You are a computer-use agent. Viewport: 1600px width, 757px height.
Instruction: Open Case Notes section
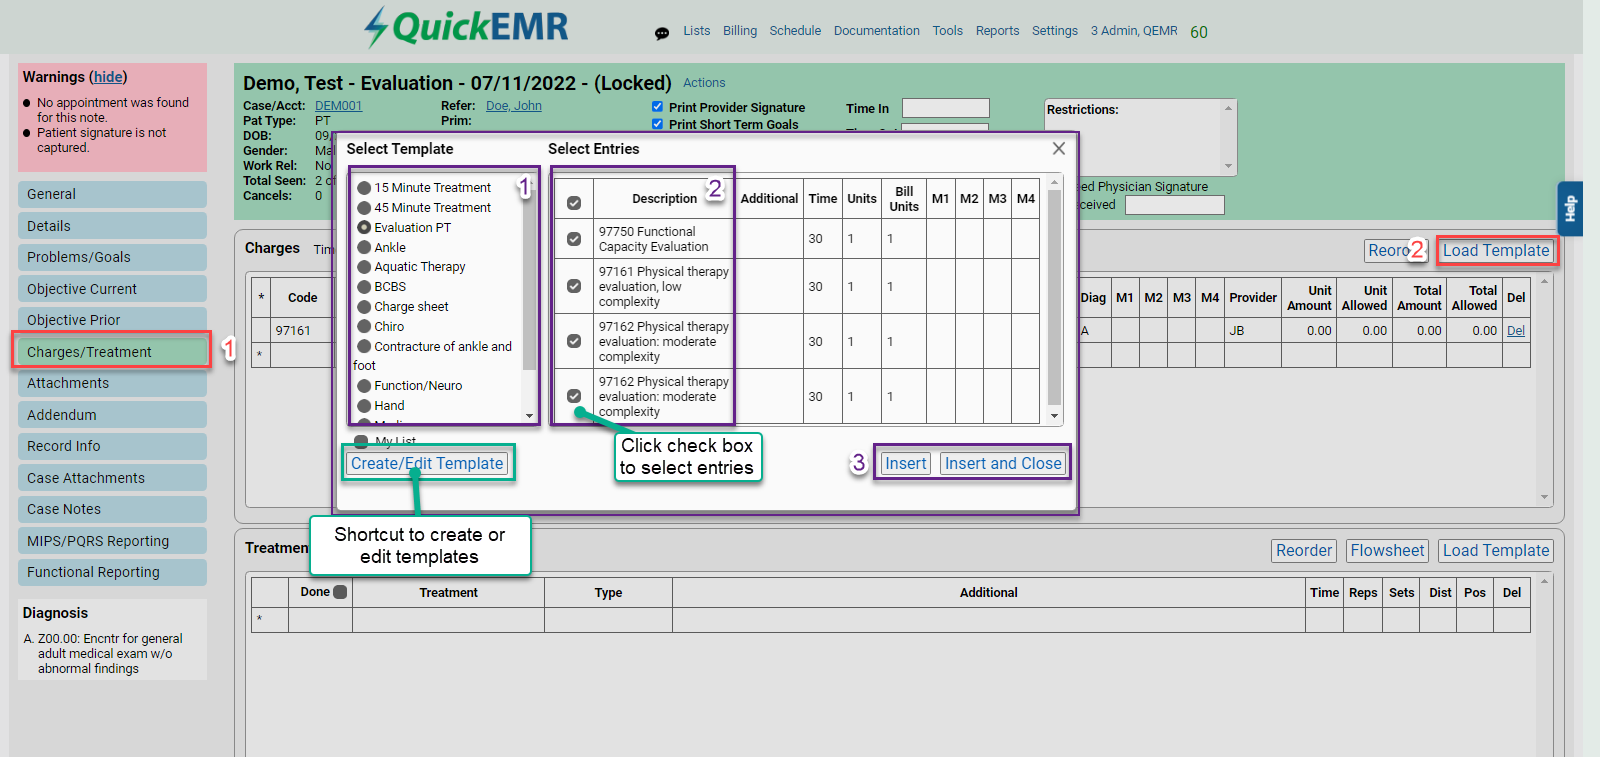point(112,509)
